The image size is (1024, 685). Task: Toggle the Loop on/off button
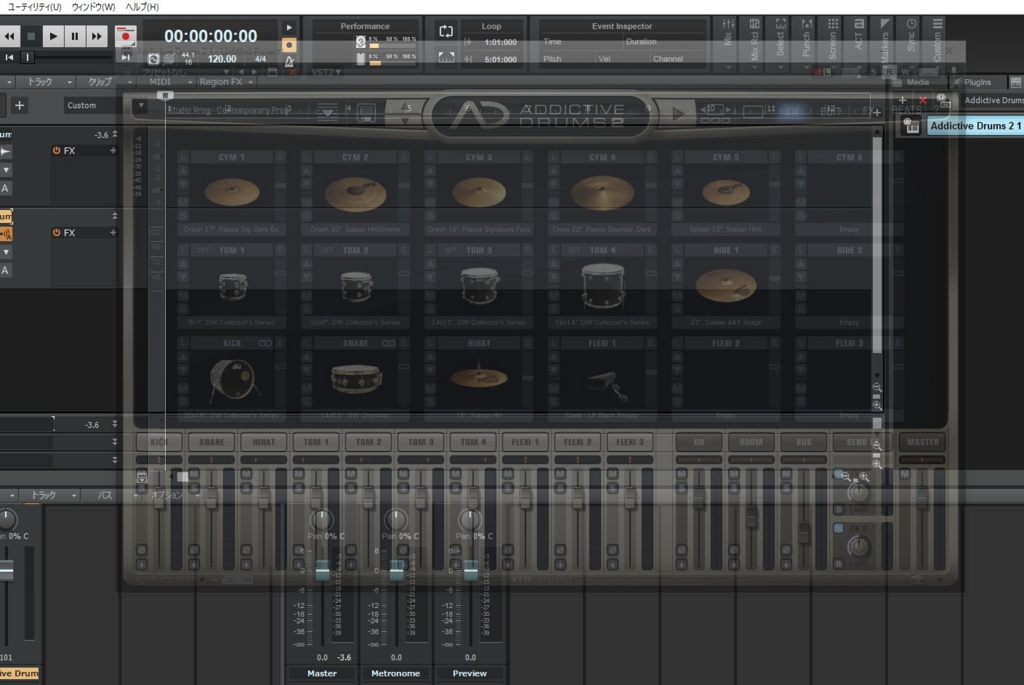446,31
